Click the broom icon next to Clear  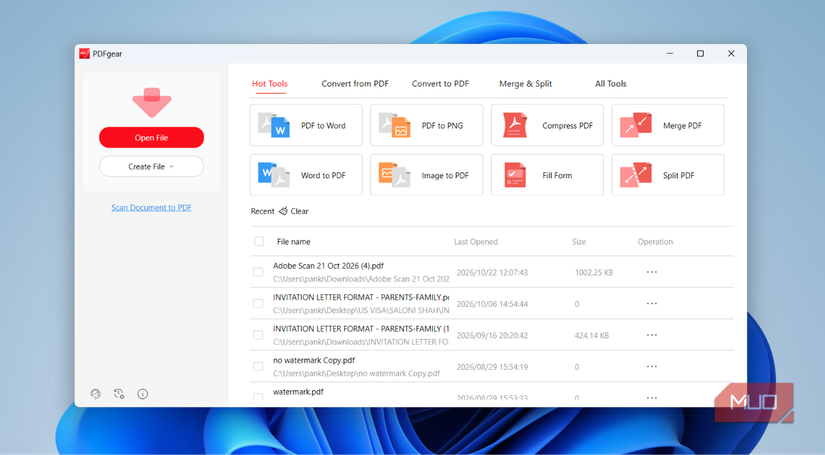coord(283,211)
